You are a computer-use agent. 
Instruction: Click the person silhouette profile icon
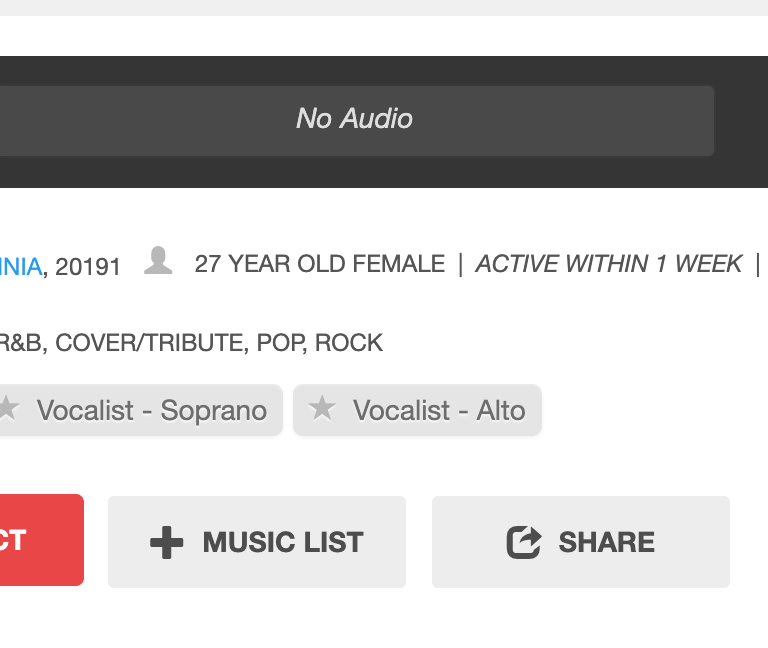click(x=158, y=262)
